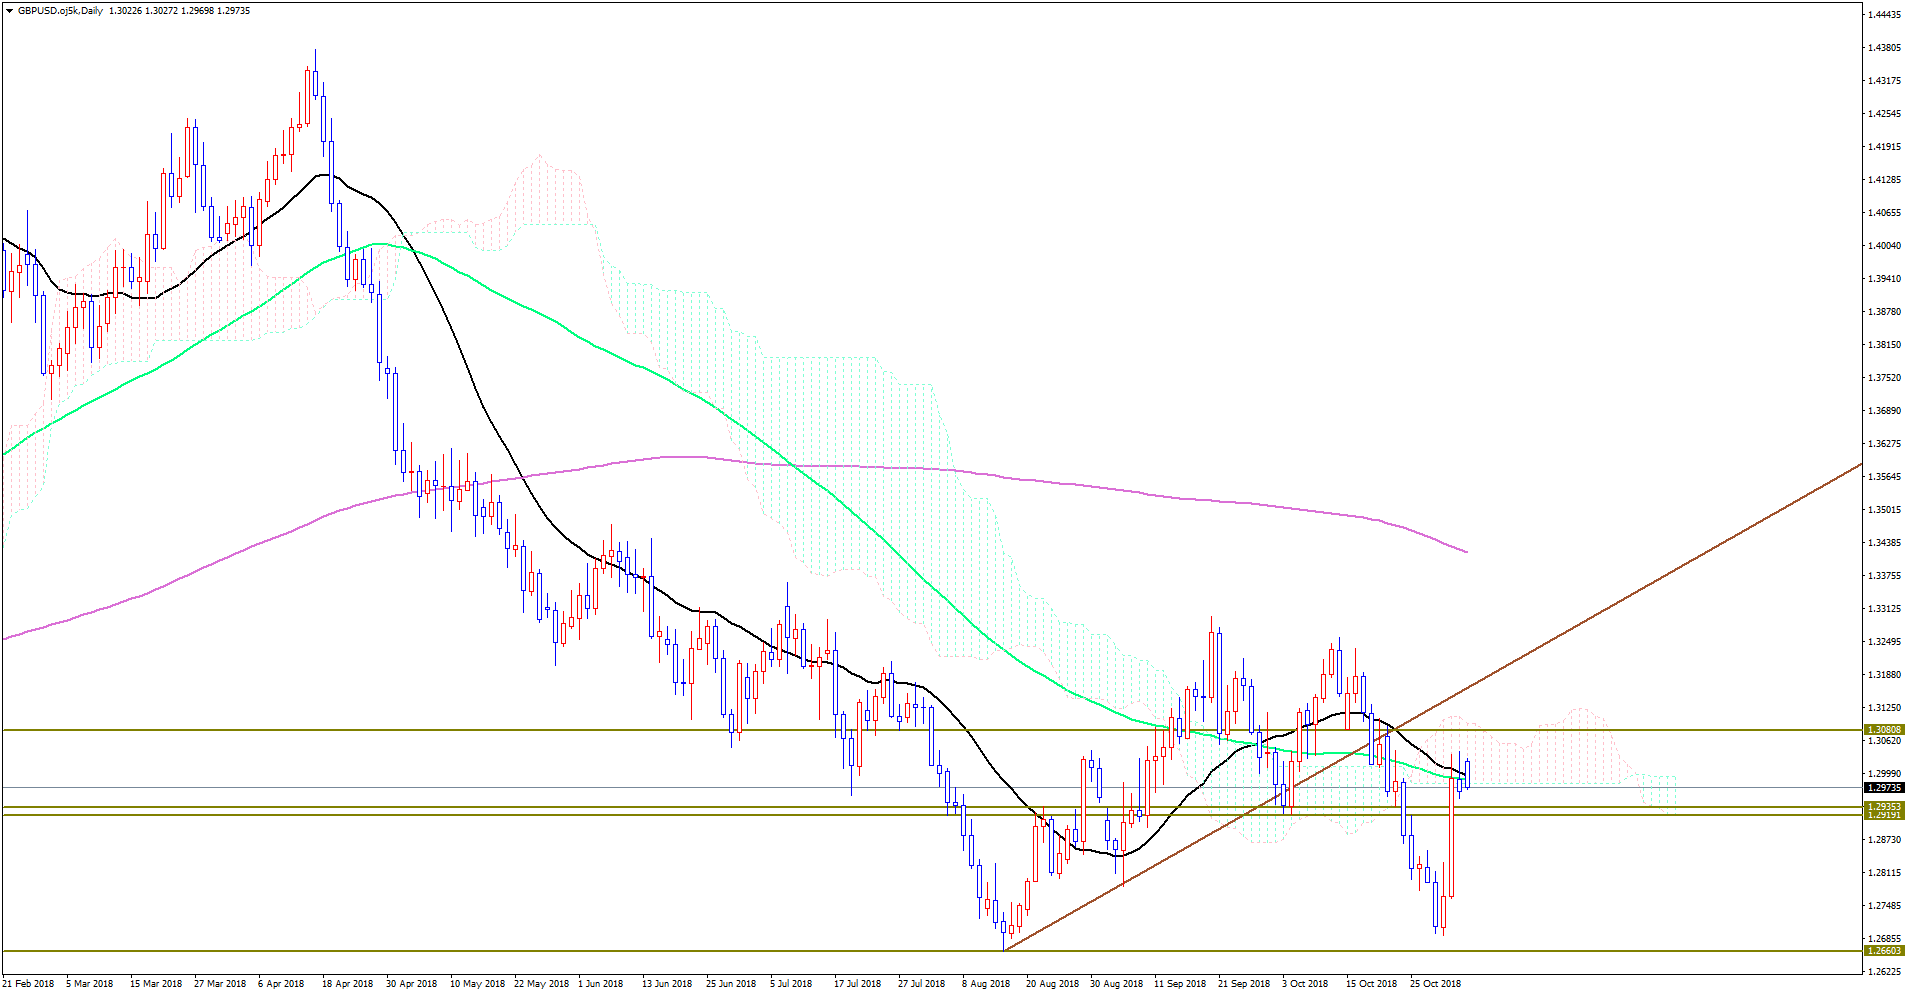Image resolution: width=1905 pixels, height=995 pixels.
Task: Click the 1.44435 price scale label
Action: click(x=1885, y=14)
